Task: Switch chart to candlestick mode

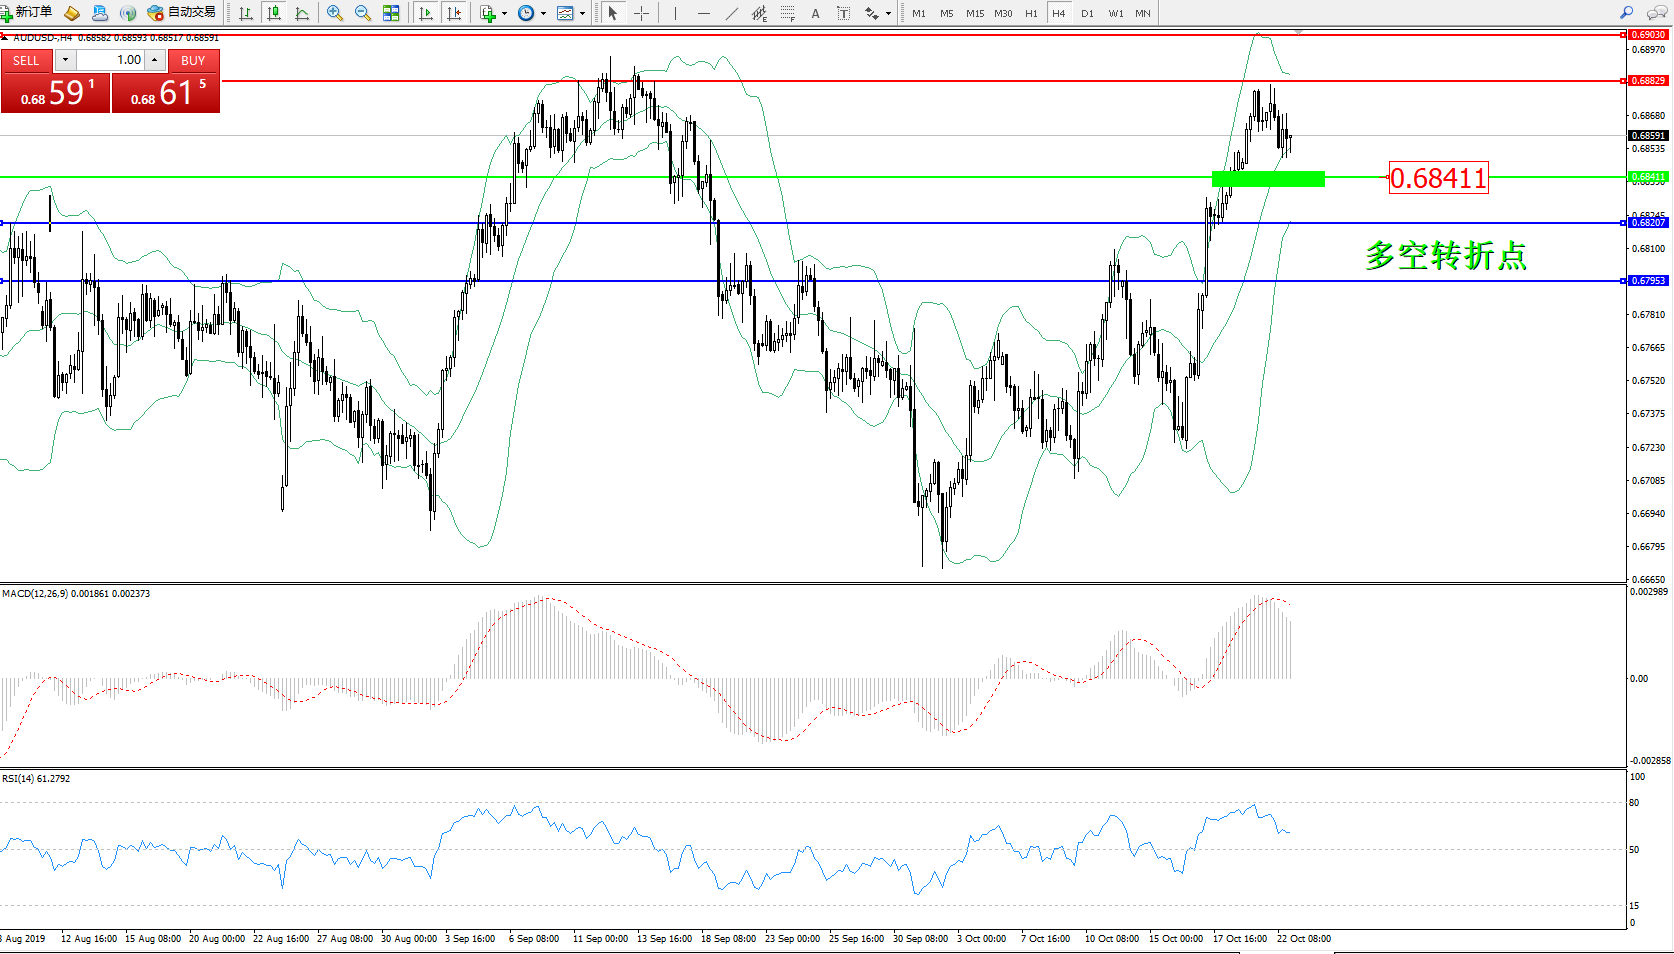Action: (x=273, y=13)
